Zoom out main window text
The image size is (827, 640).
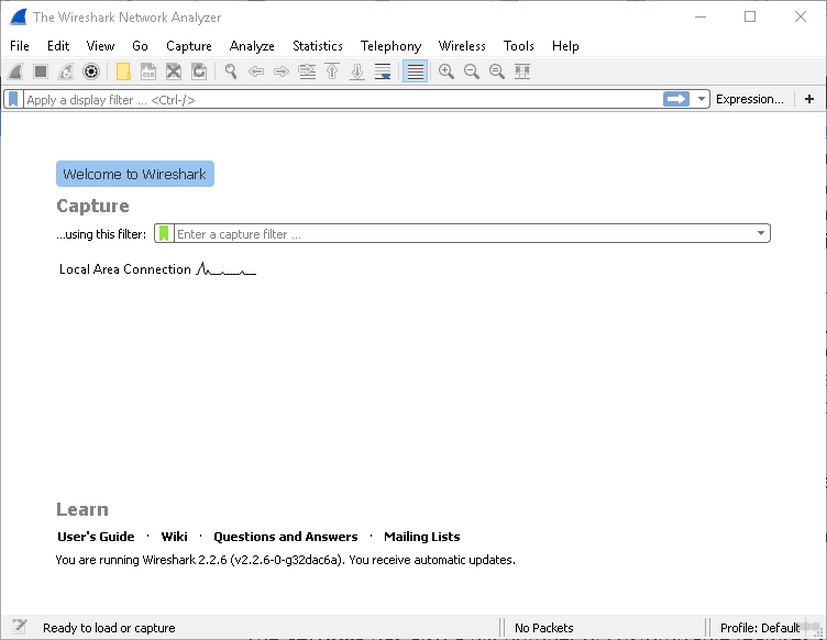[472, 71]
